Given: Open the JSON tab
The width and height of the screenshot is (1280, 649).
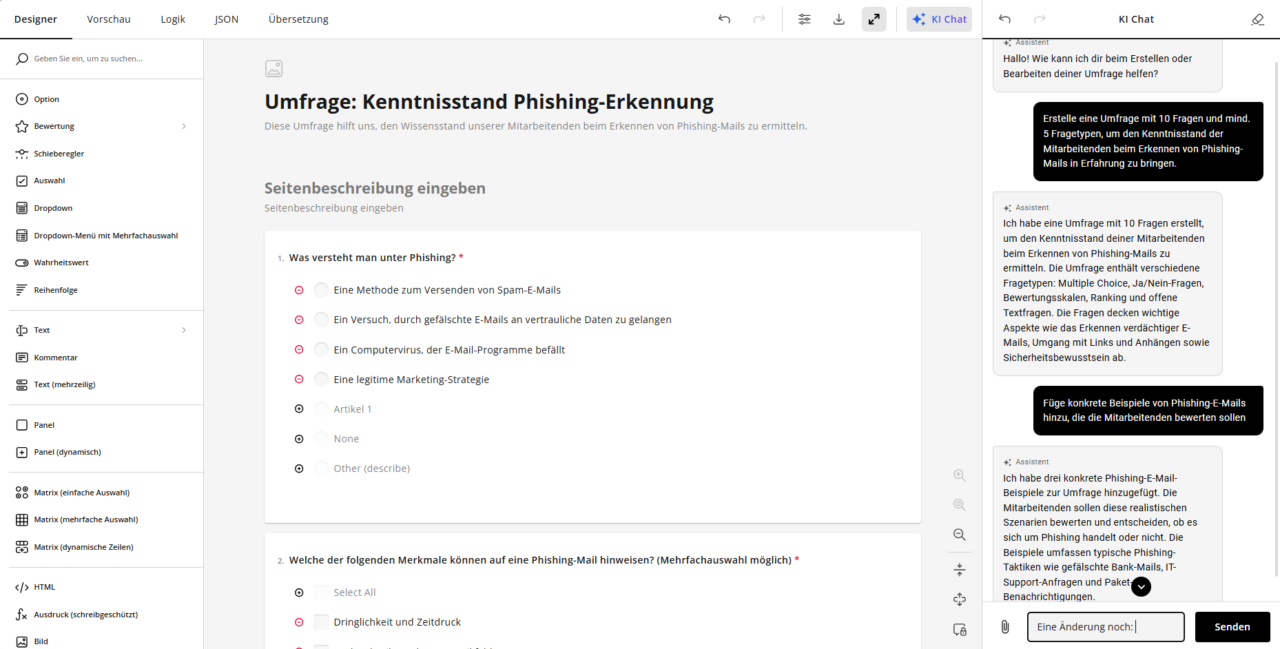Looking at the screenshot, I should (x=226, y=19).
